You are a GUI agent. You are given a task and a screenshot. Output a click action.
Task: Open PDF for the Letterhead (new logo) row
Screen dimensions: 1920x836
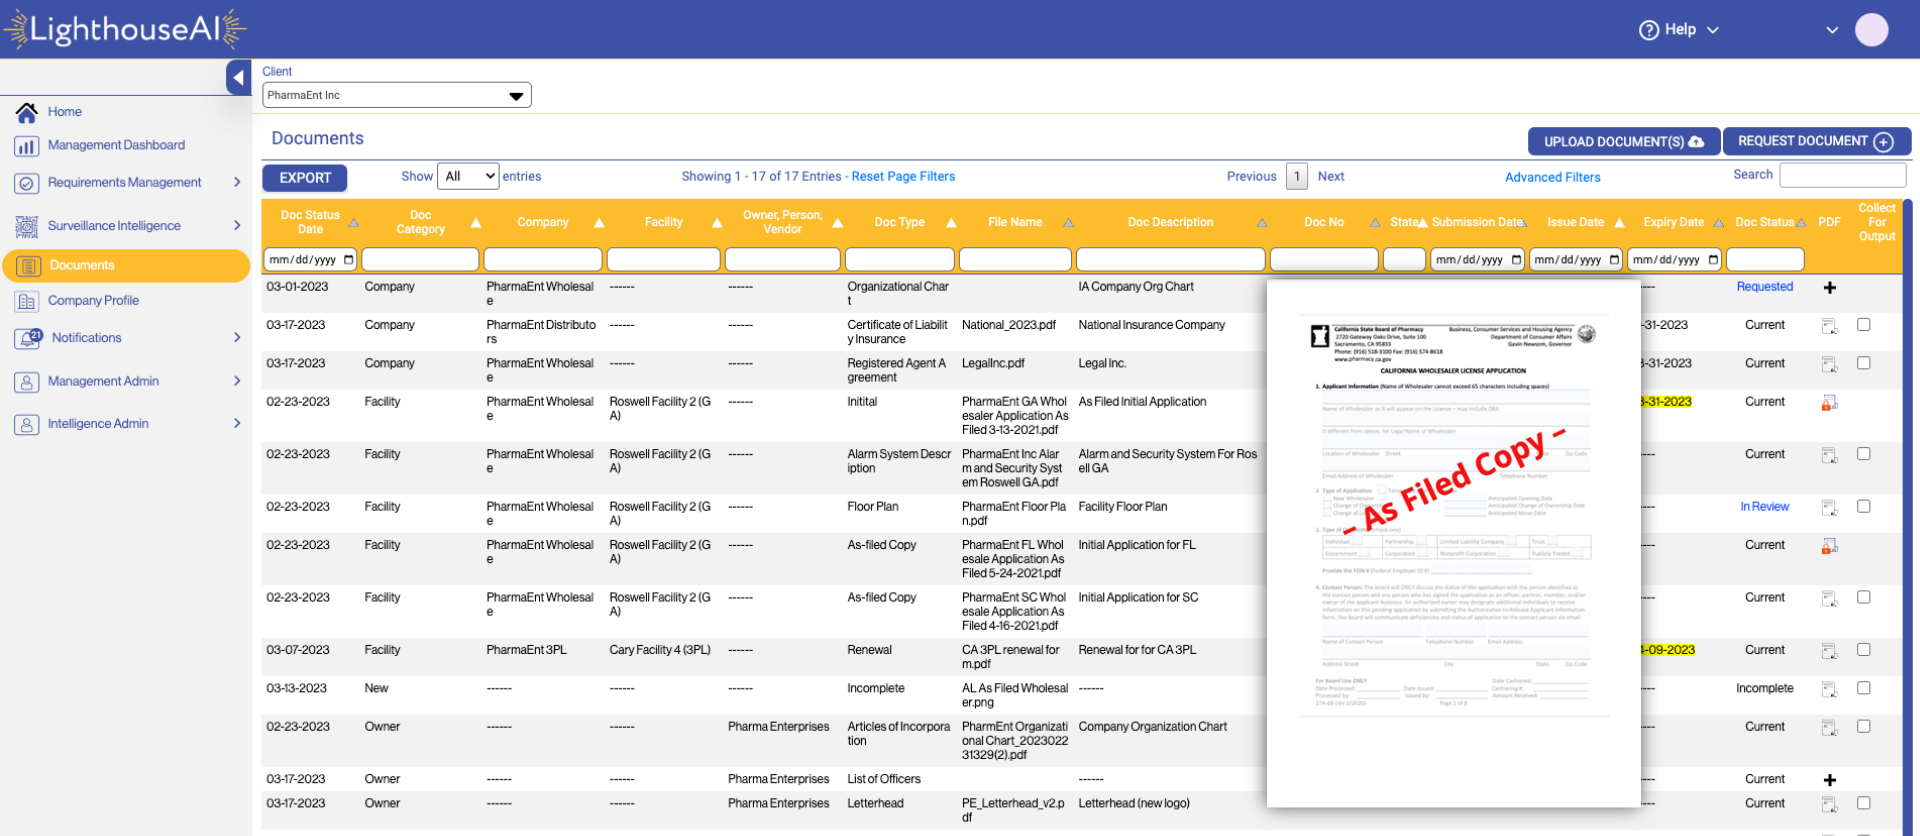(x=1829, y=804)
